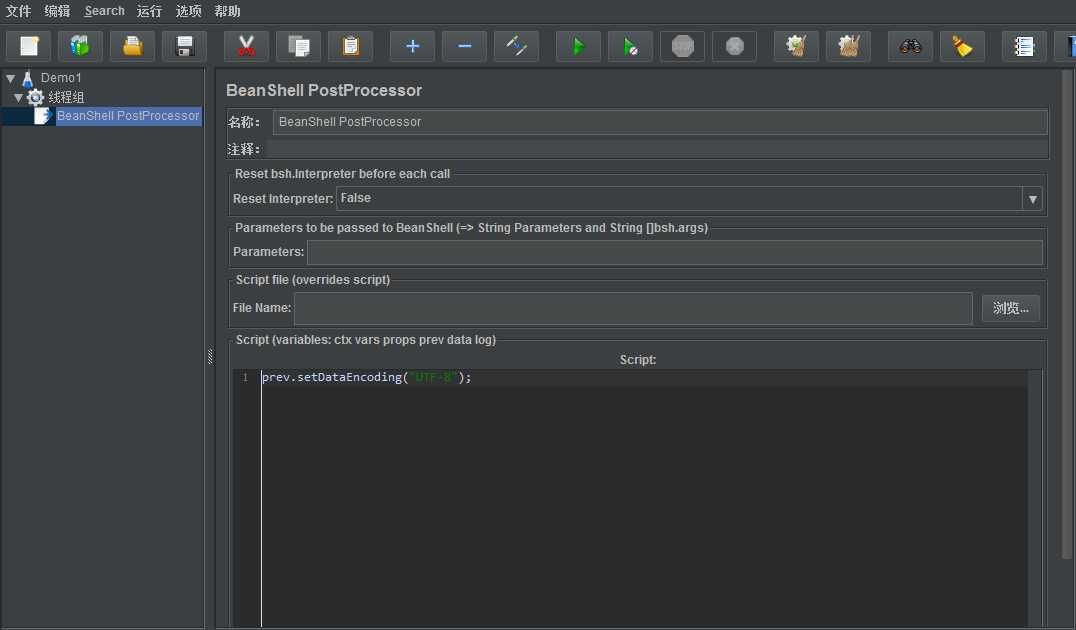Click the Function Helper list icon

[1025, 46]
